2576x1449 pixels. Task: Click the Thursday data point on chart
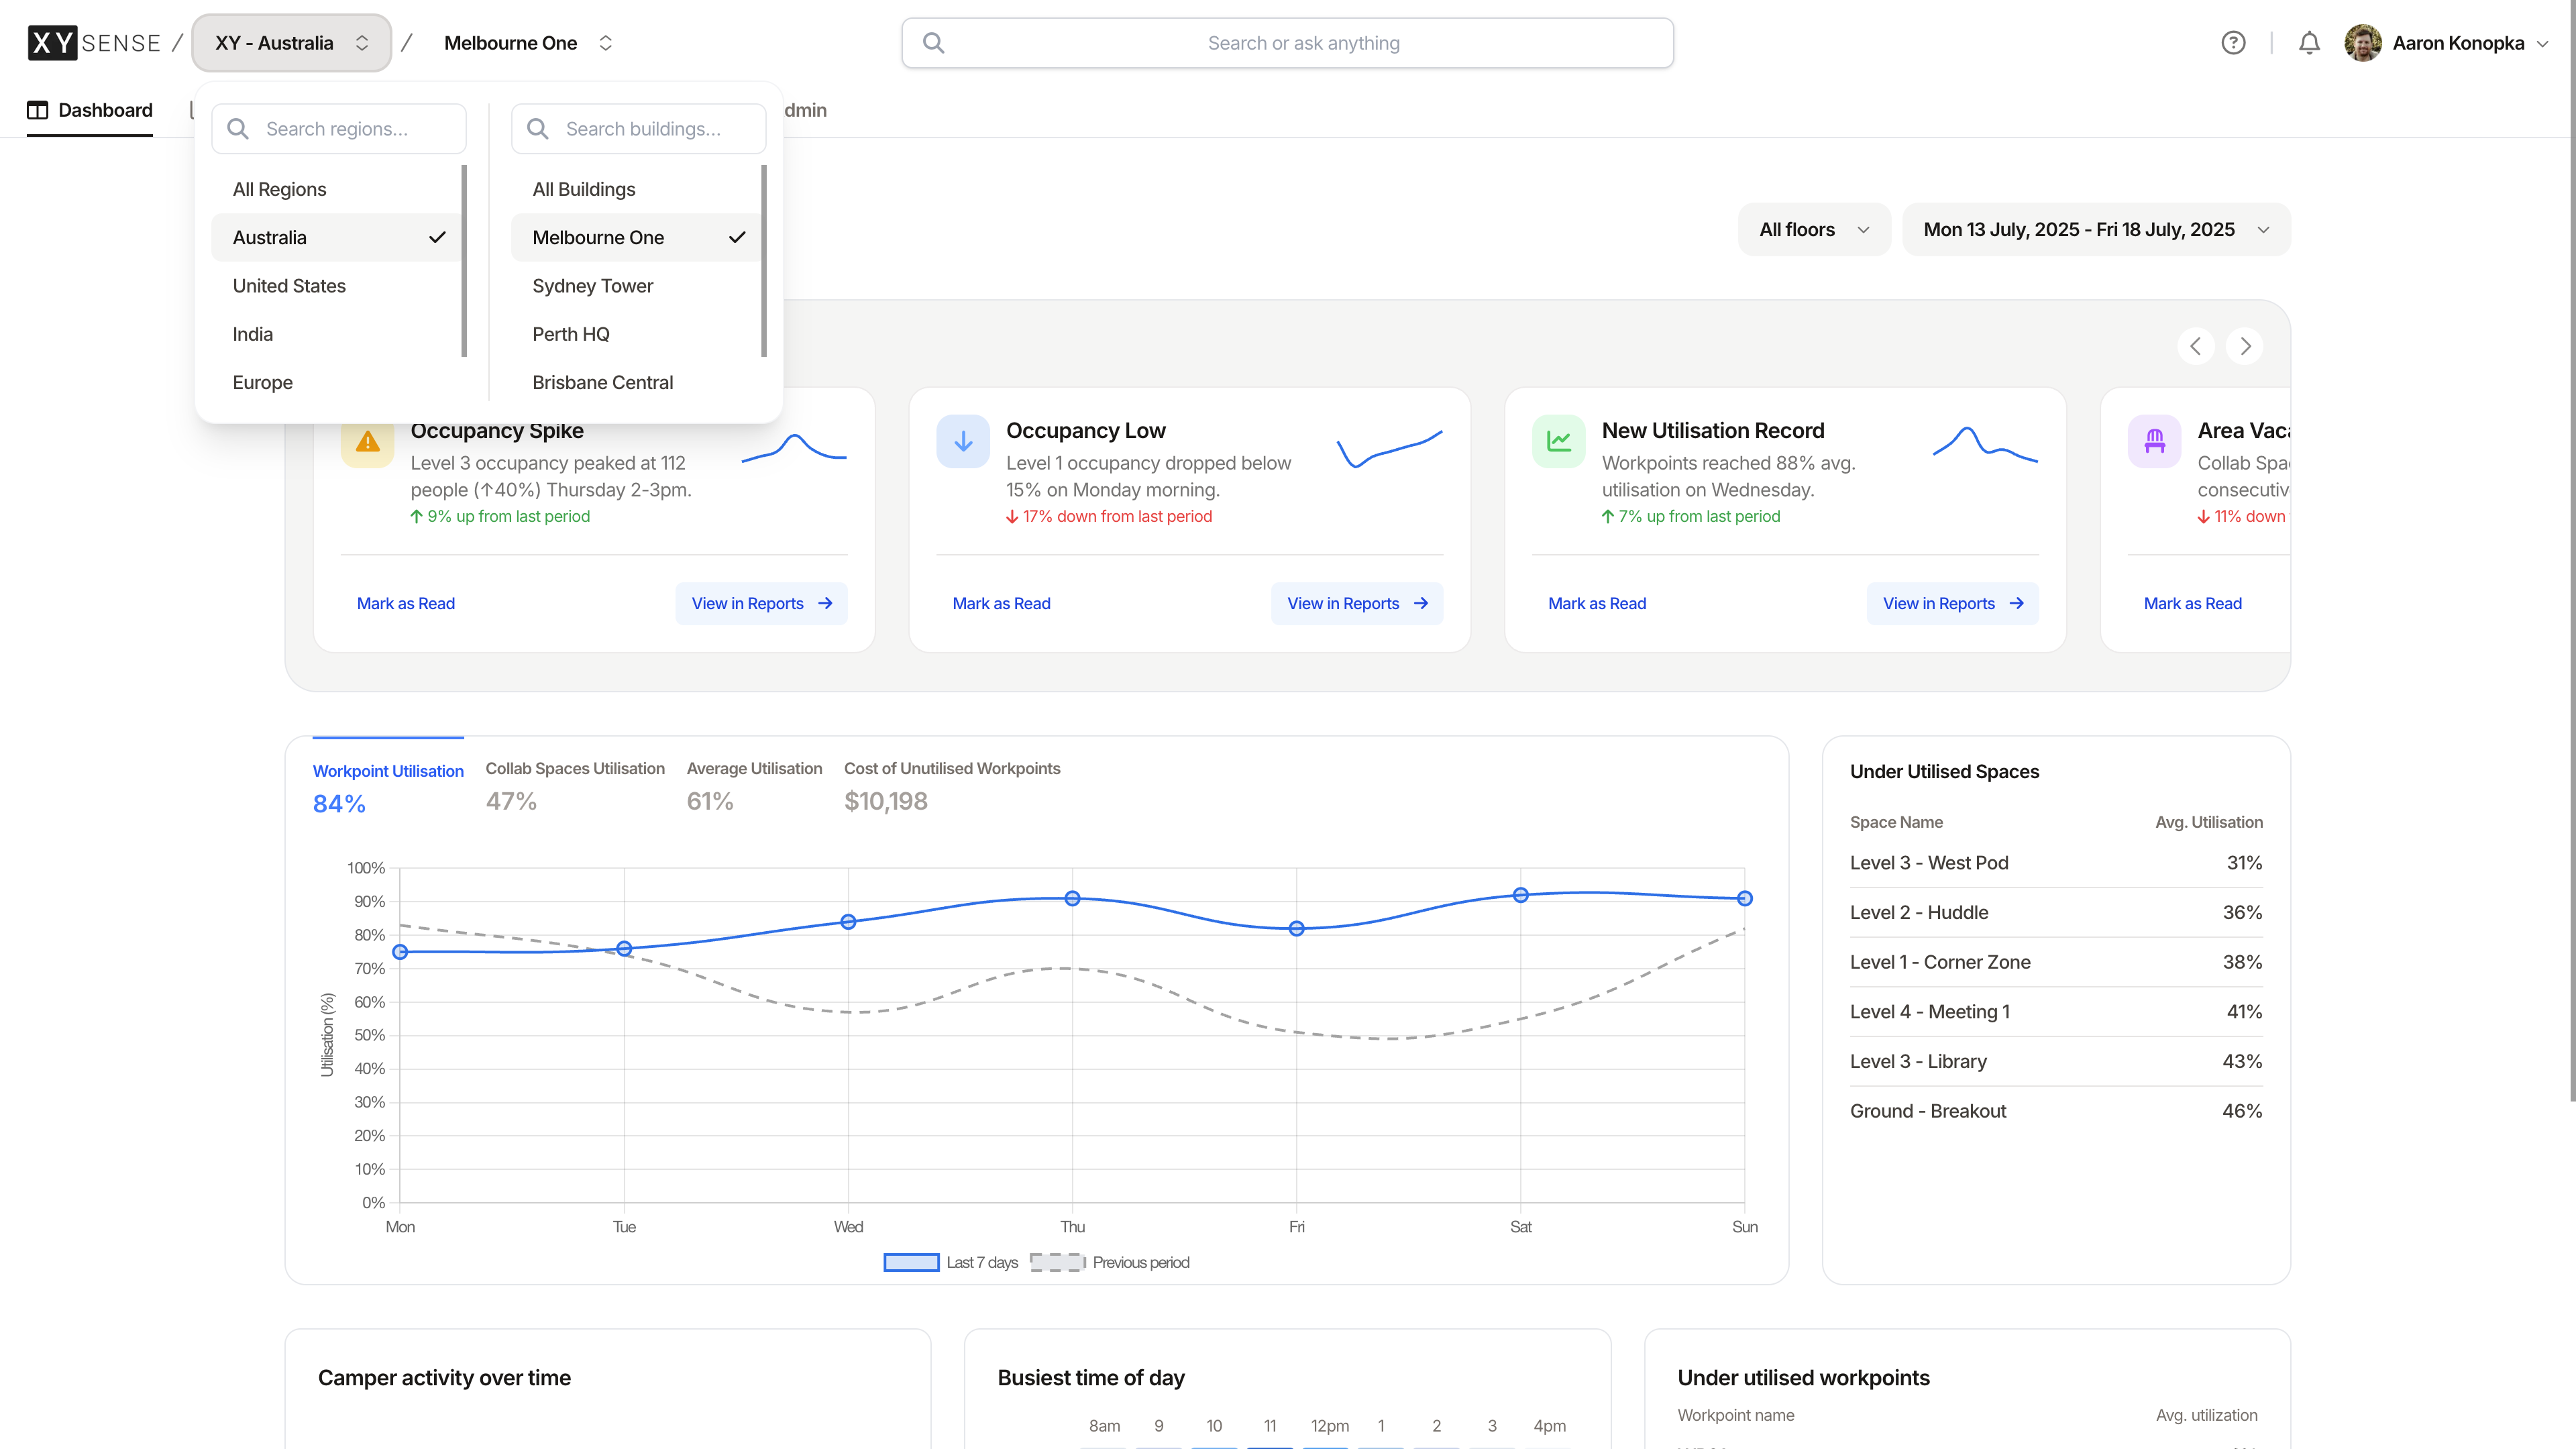[x=1072, y=898]
